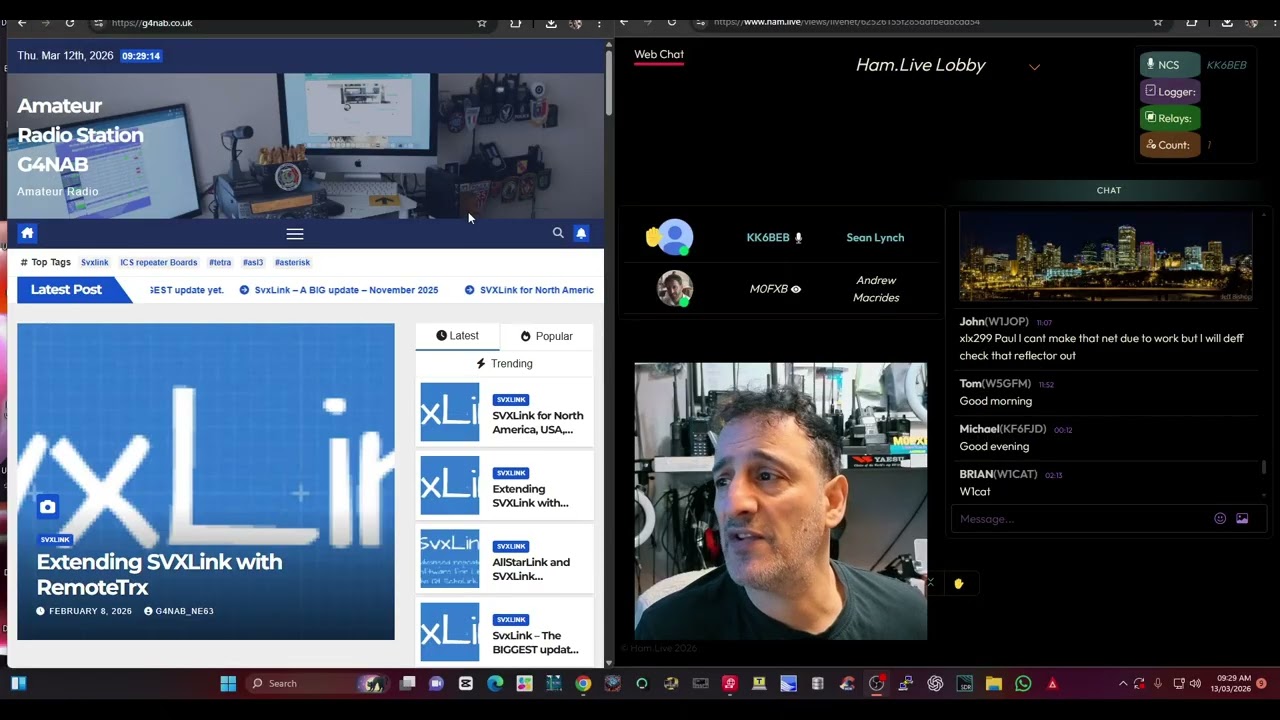Click the NCS role badge

(1170, 65)
